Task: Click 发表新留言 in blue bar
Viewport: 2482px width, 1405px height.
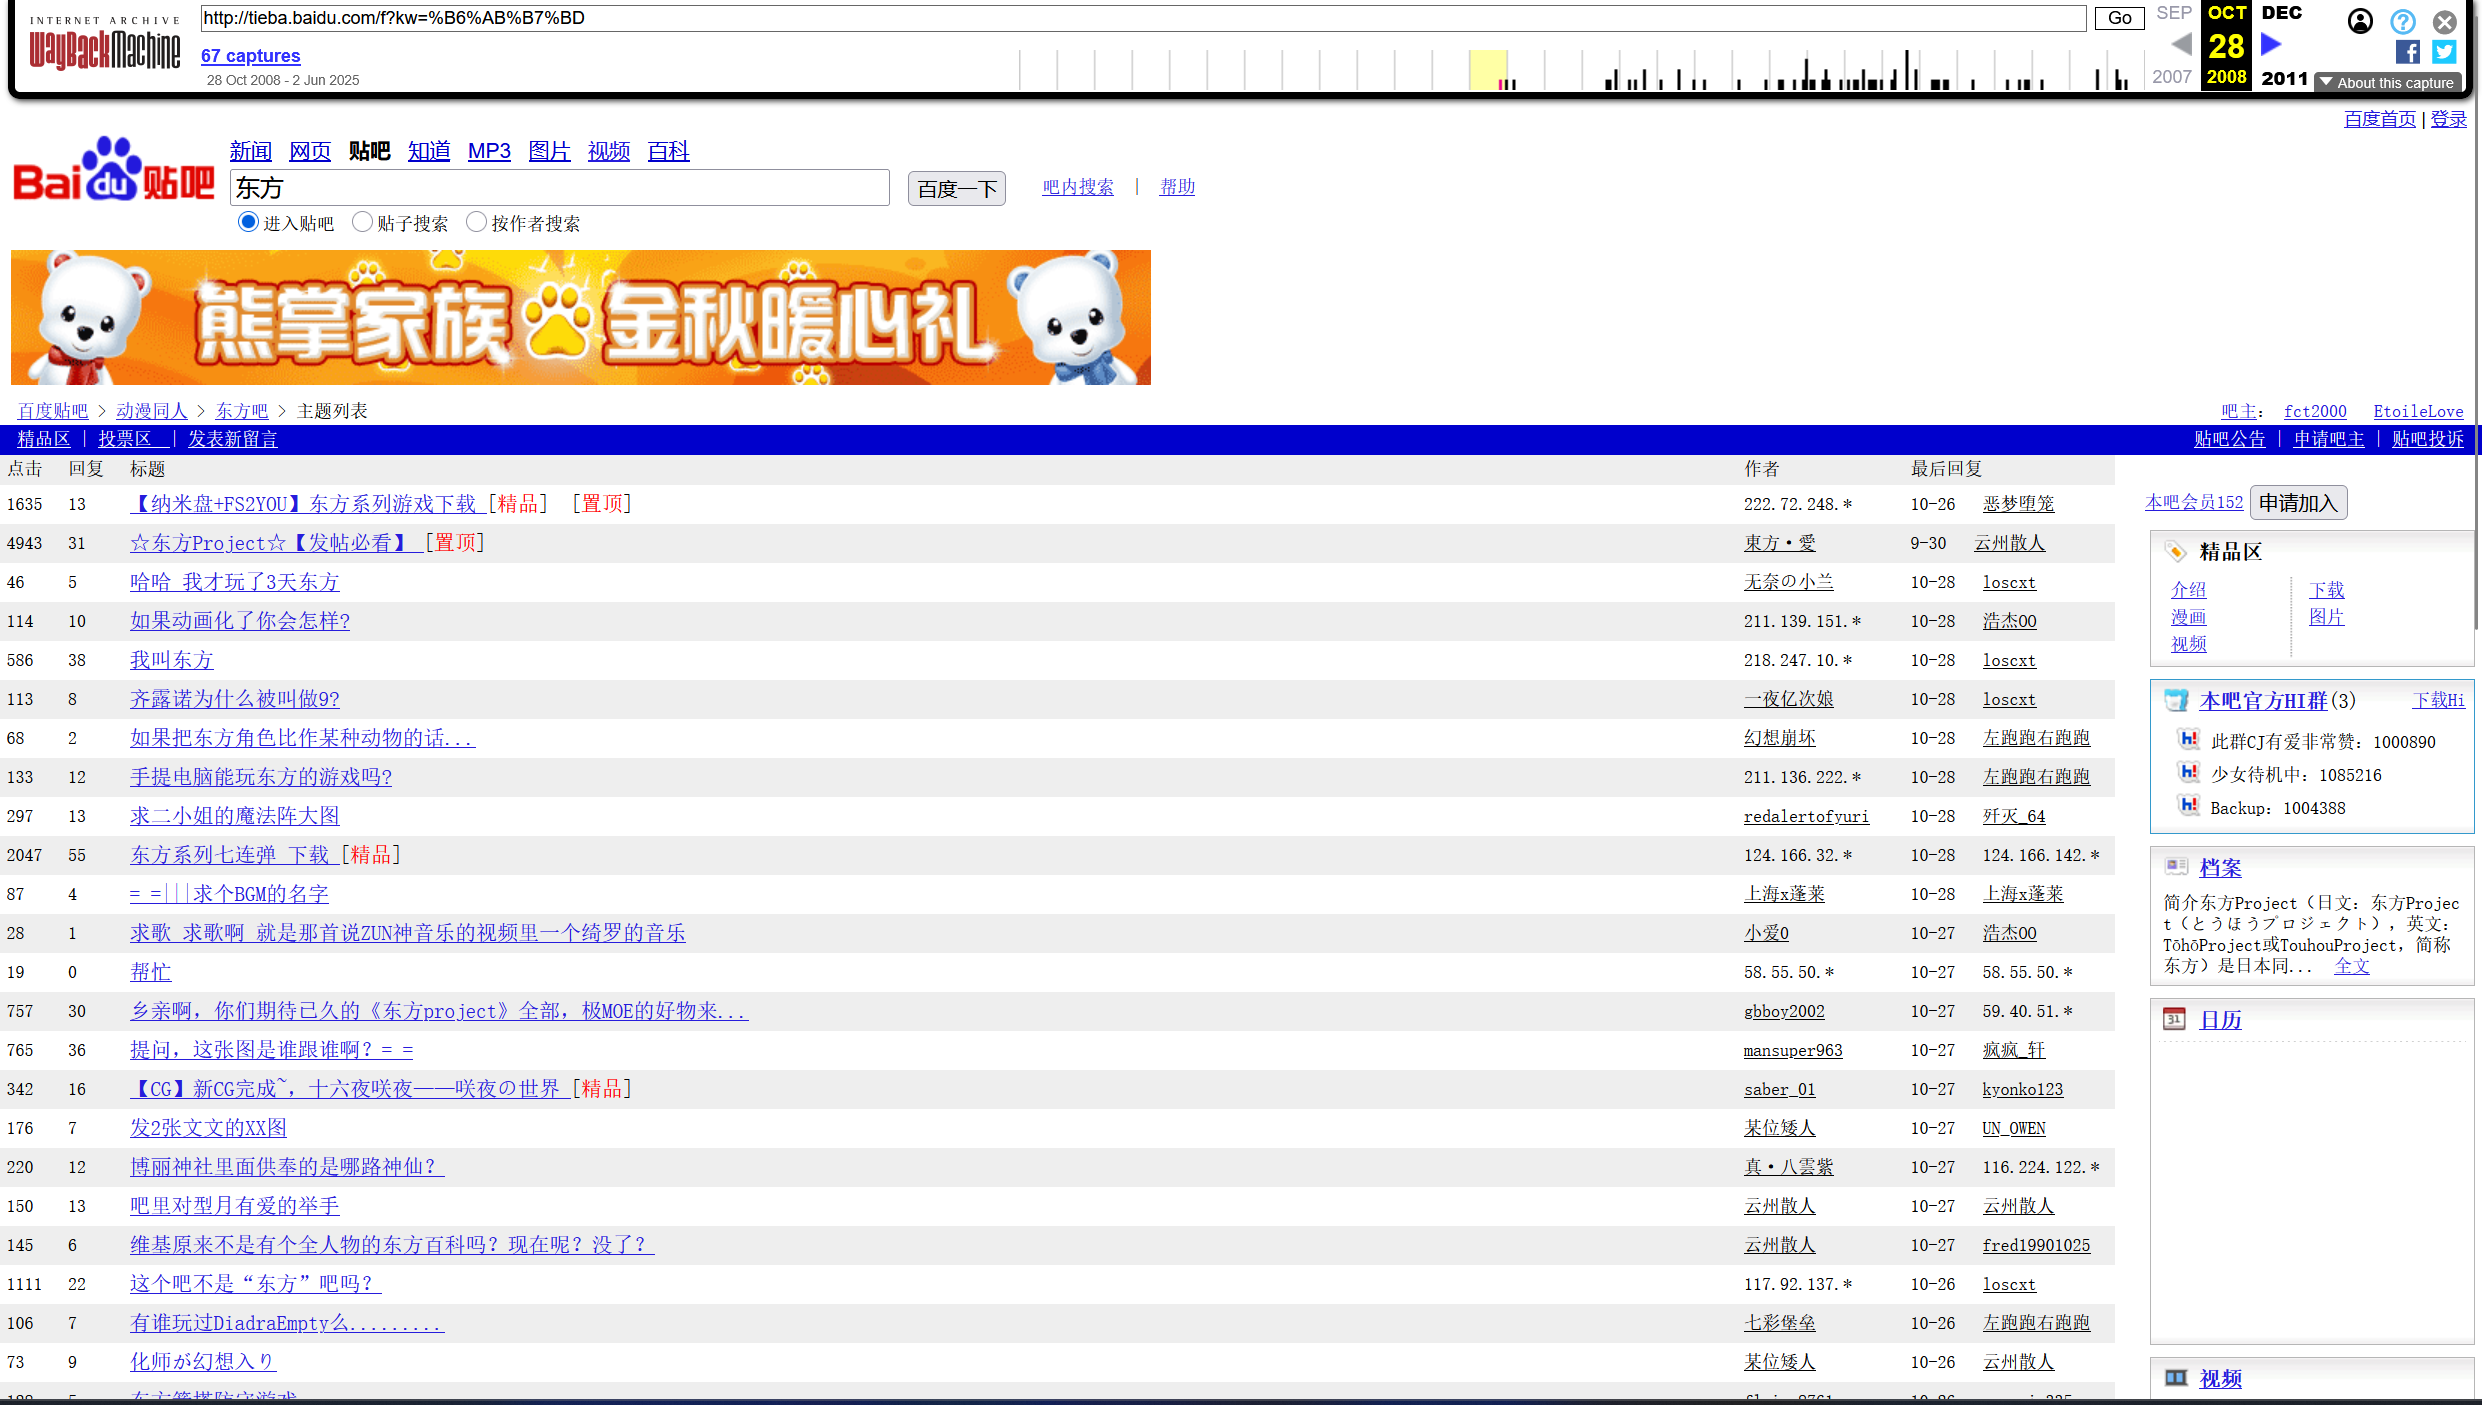Action: 233,439
